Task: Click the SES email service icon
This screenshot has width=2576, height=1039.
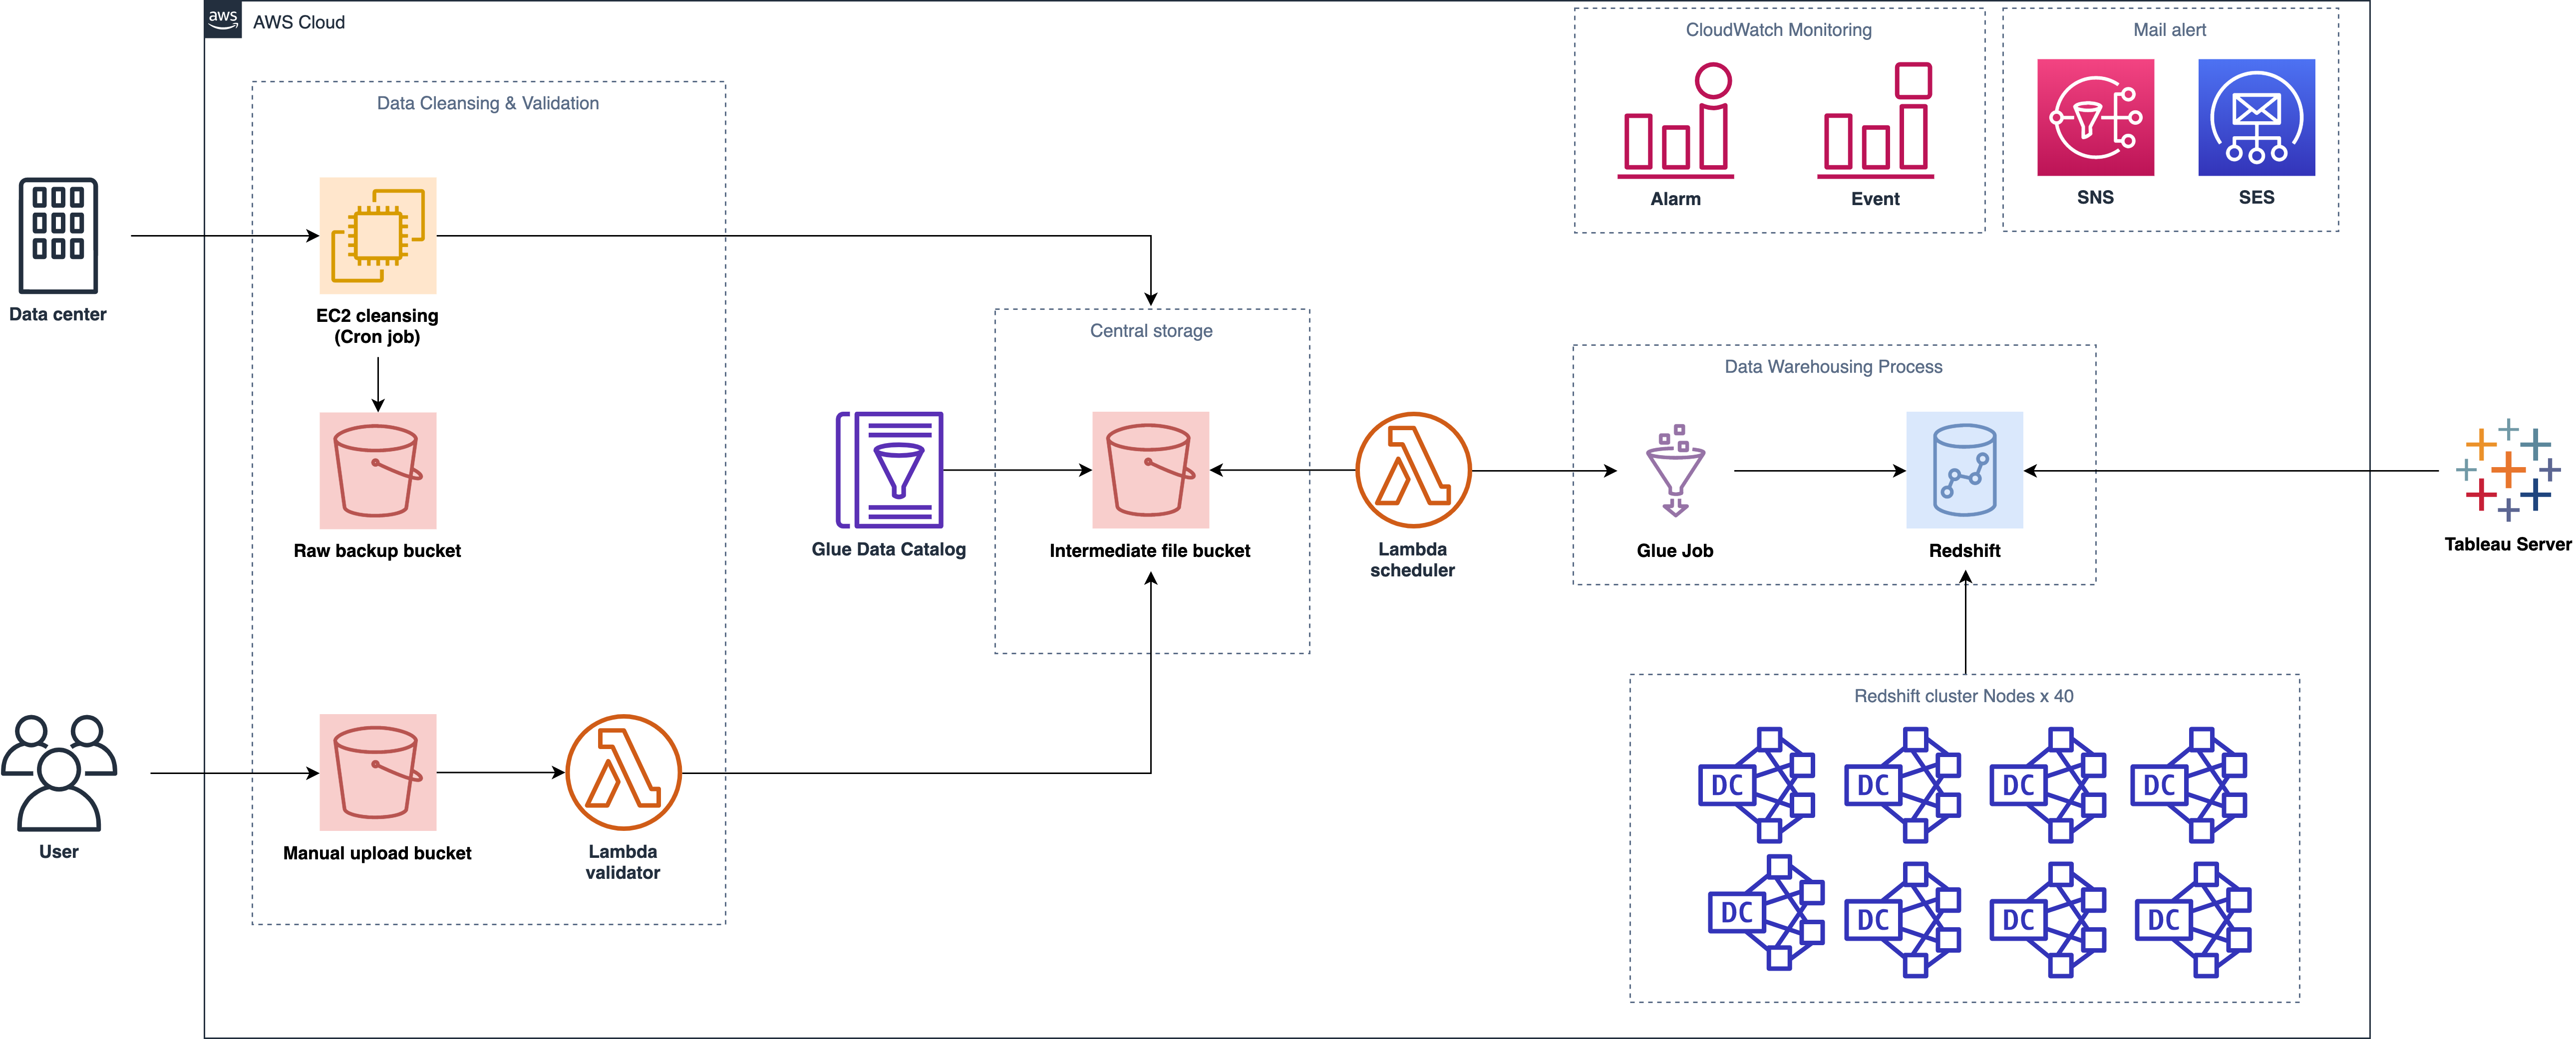Action: click(2256, 117)
